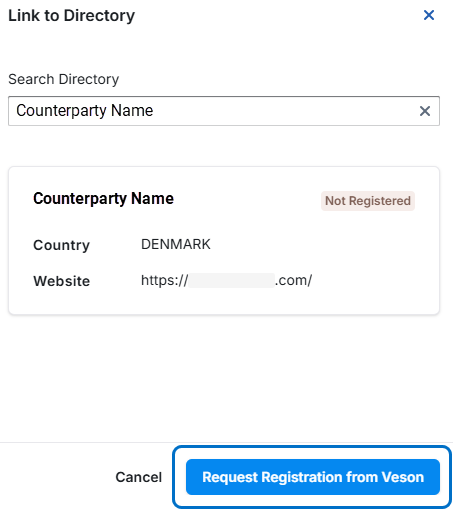
Task: Click the Country field label
Action: tap(61, 245)
